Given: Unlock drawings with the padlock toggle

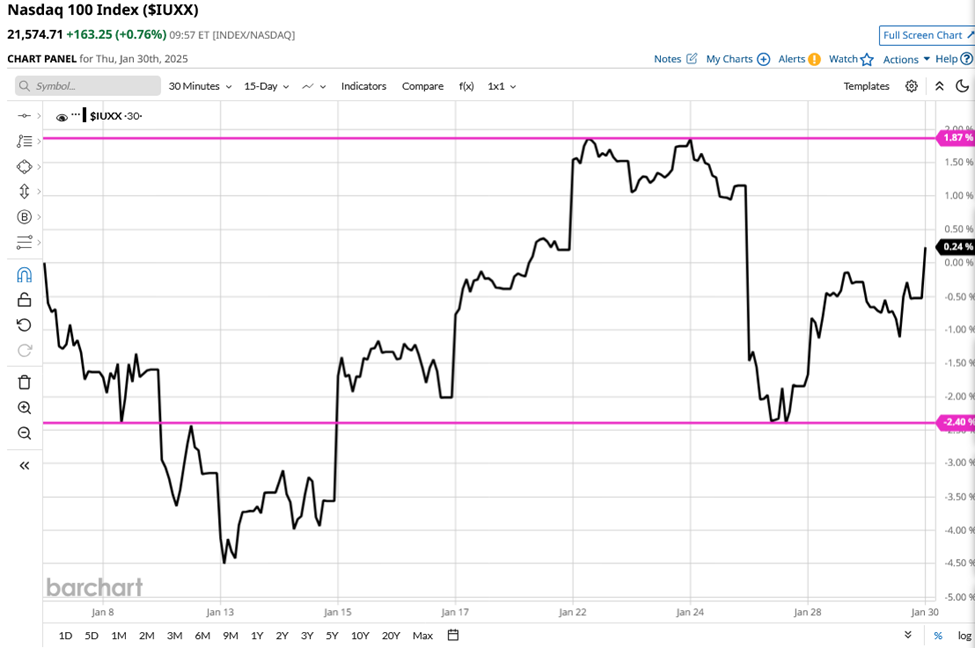Looking at the screenshot, I should coord(24,298).
